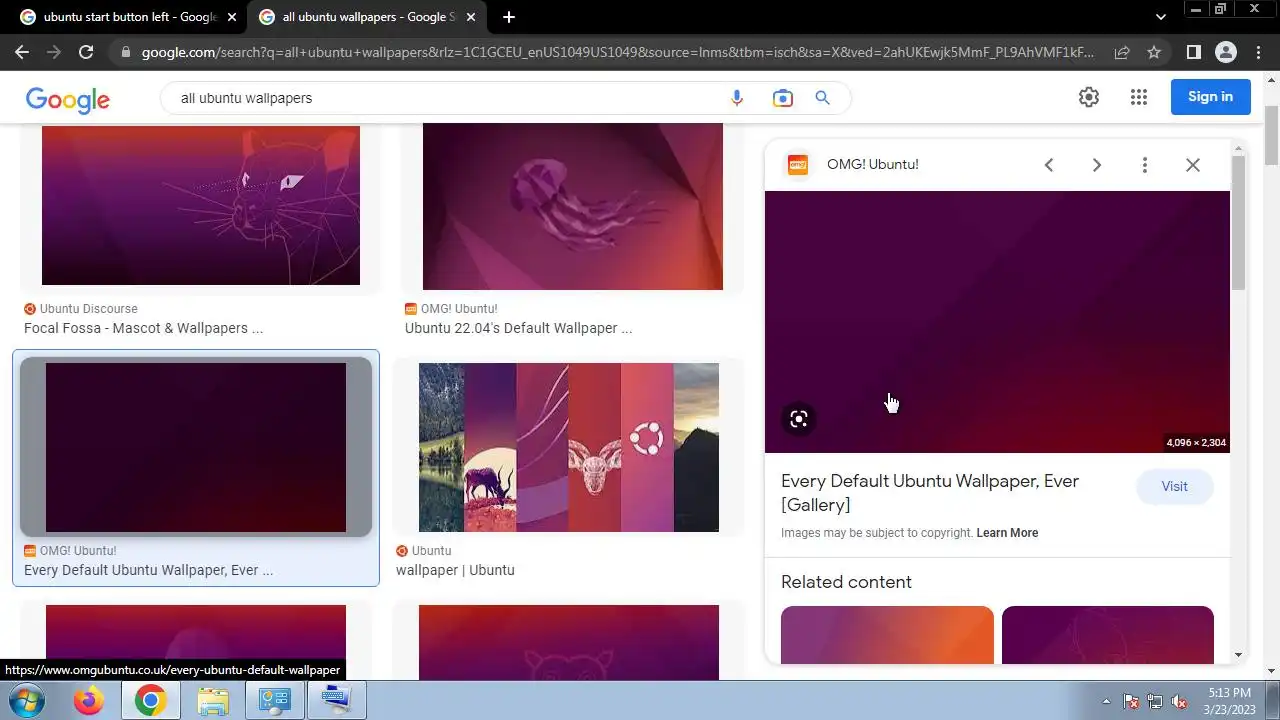The width and height of the screenshot is (1280, 720).
Task: Click the Chrome taskbar icon
Action: [151, 701]
